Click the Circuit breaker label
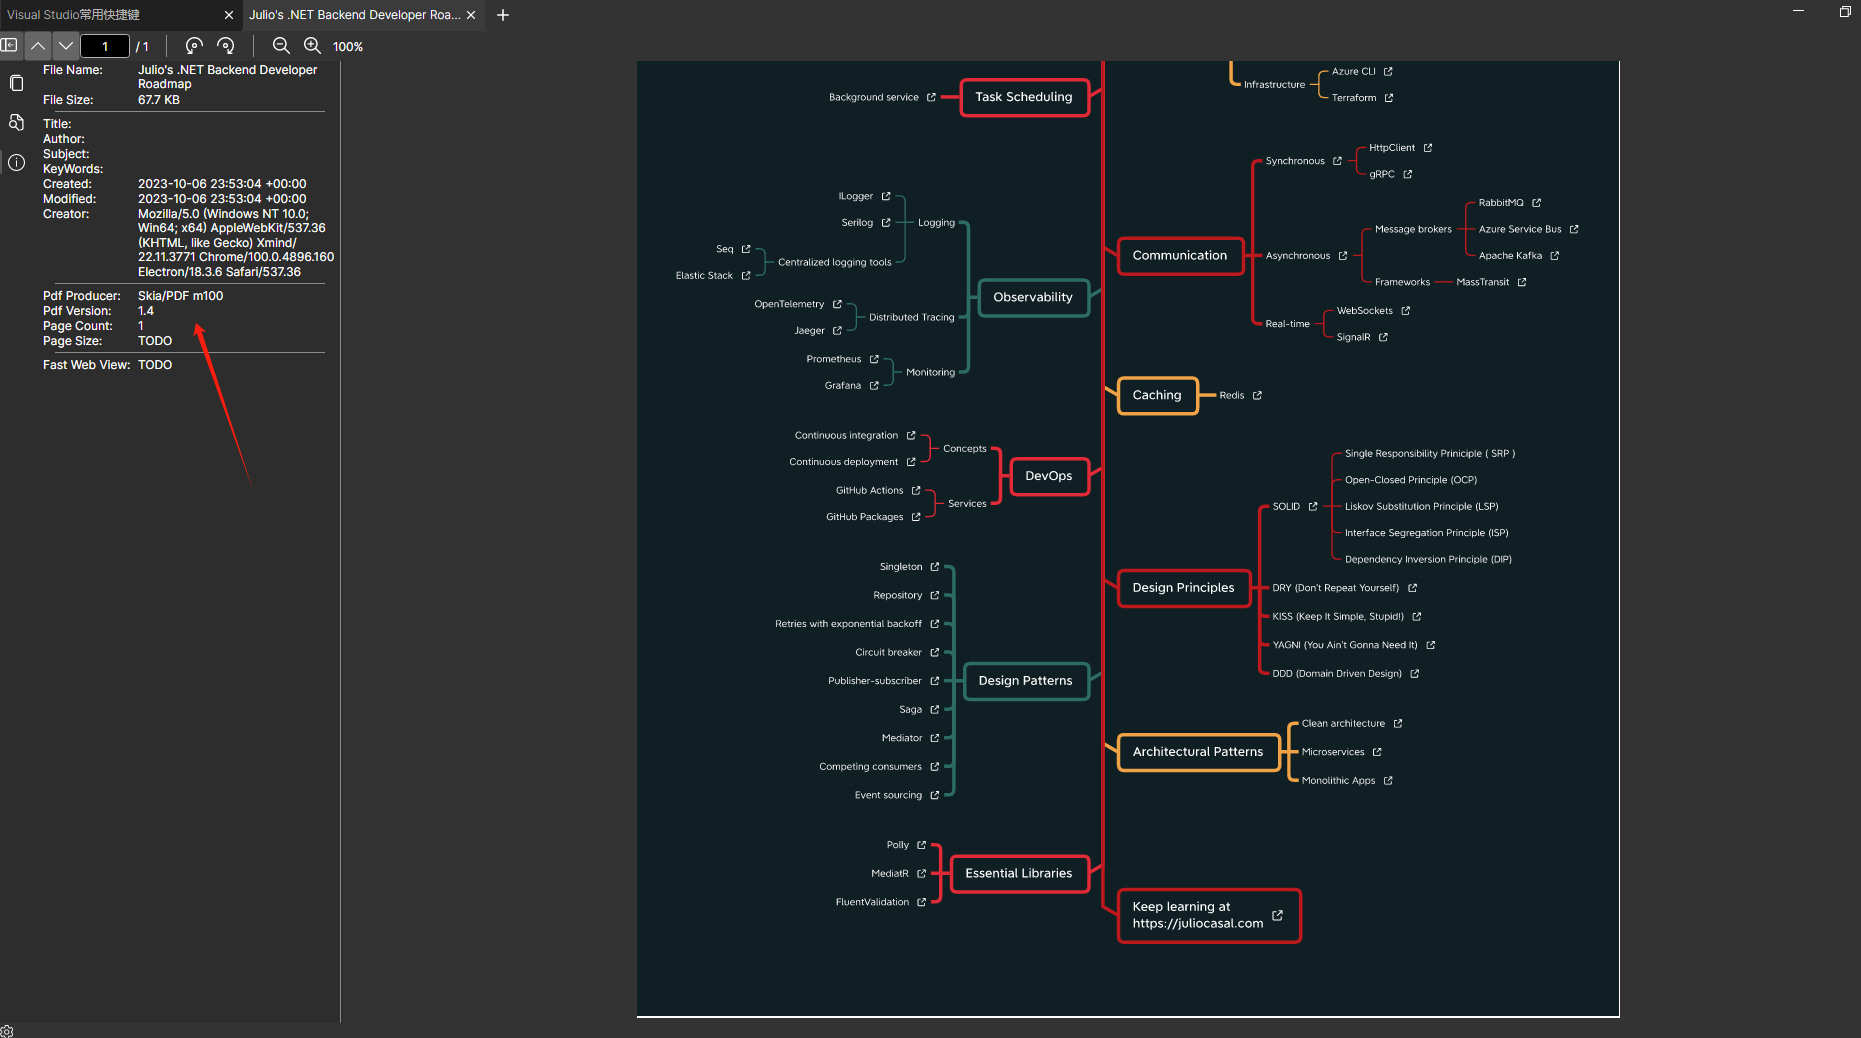 (x=888, y=653)
